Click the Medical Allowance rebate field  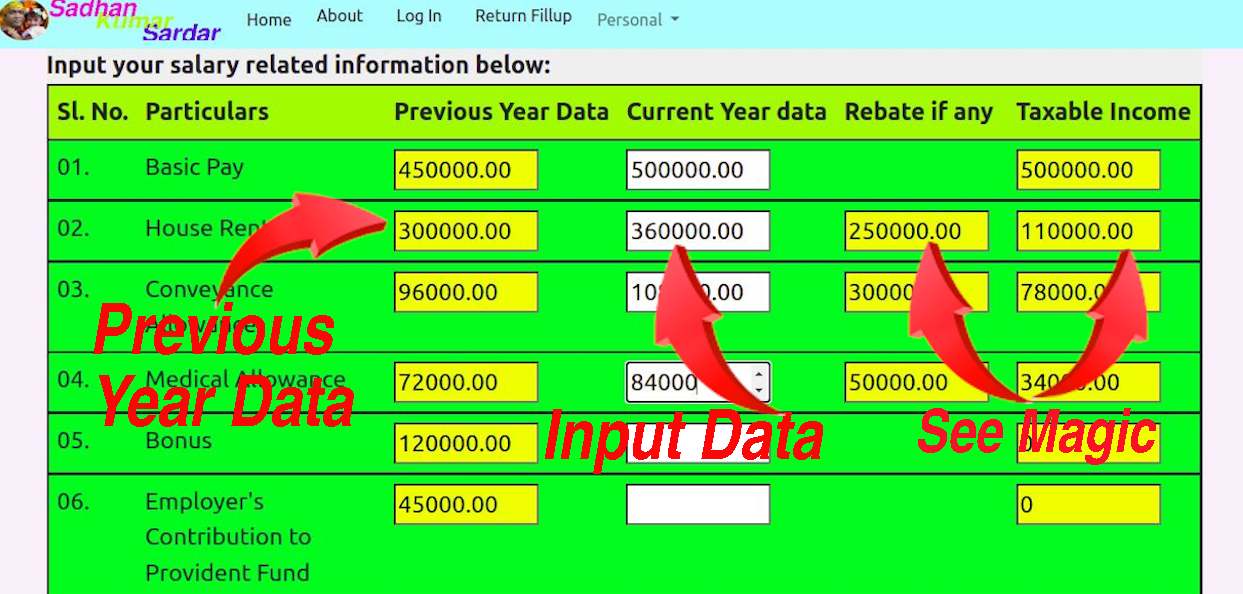[915, 382]
